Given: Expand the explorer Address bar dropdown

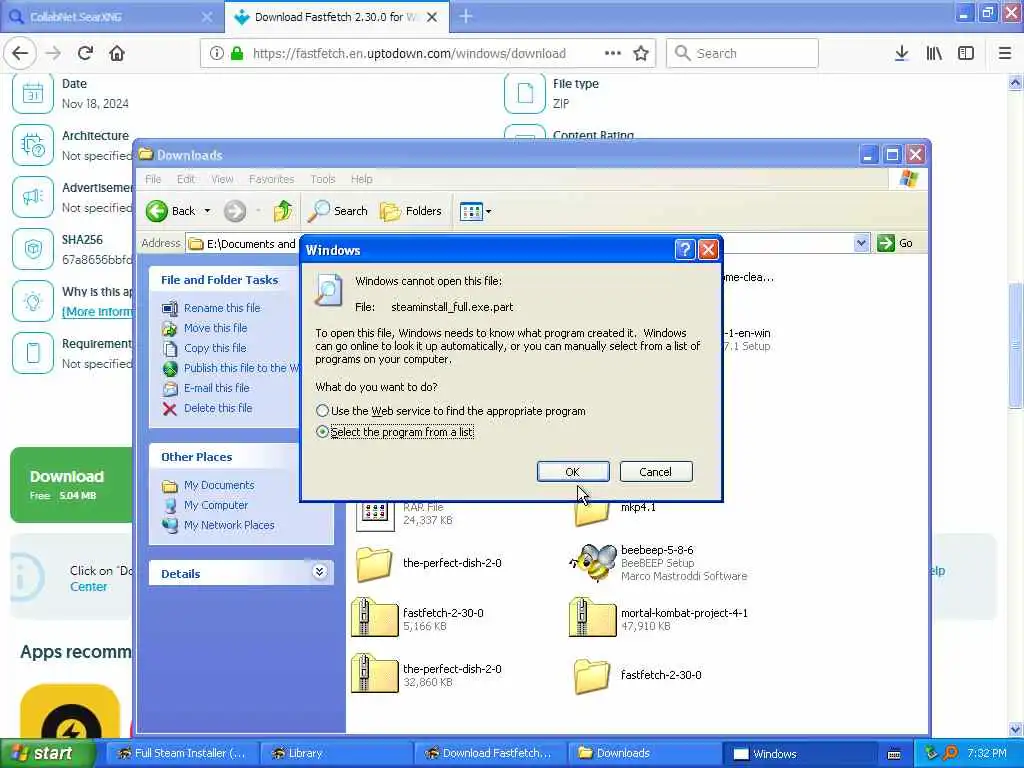Looking at the screenshot, I should click(861, 243).
